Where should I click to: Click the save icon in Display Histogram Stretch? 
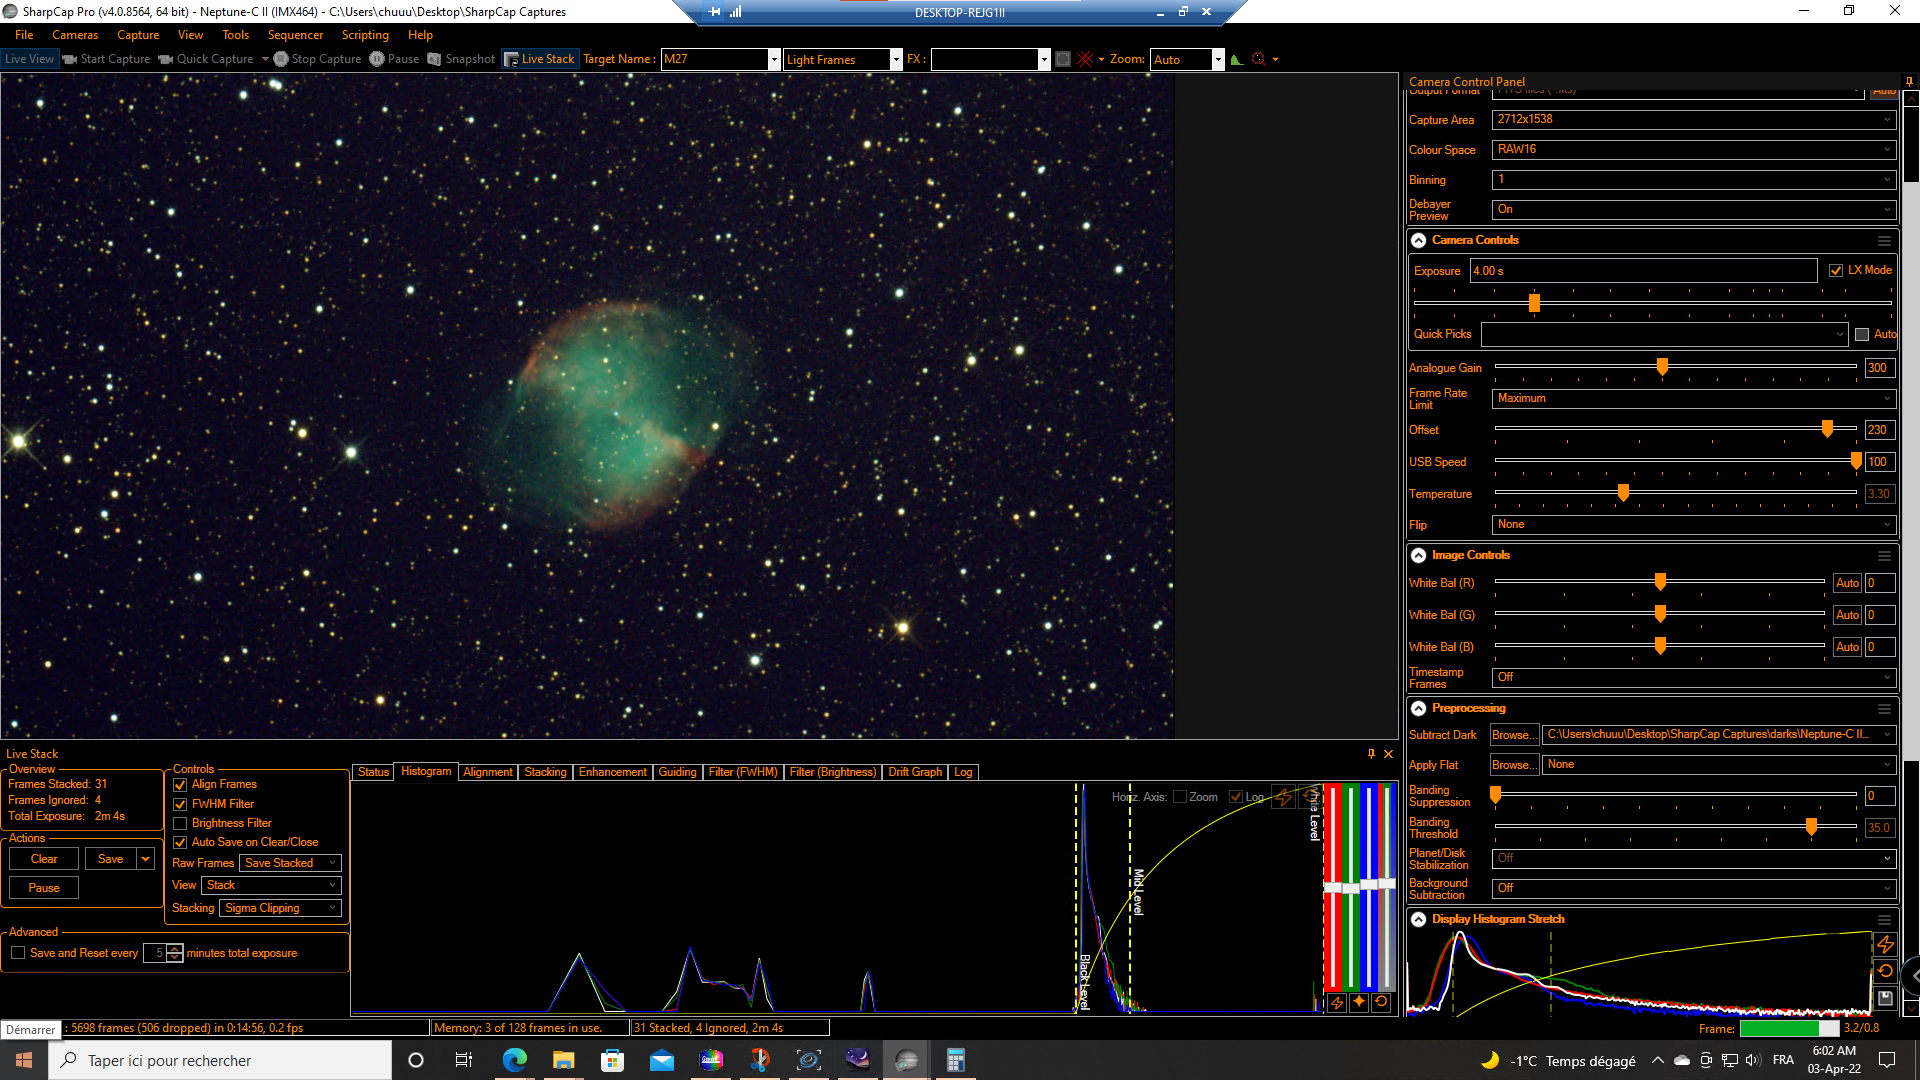pos(1885,998)
